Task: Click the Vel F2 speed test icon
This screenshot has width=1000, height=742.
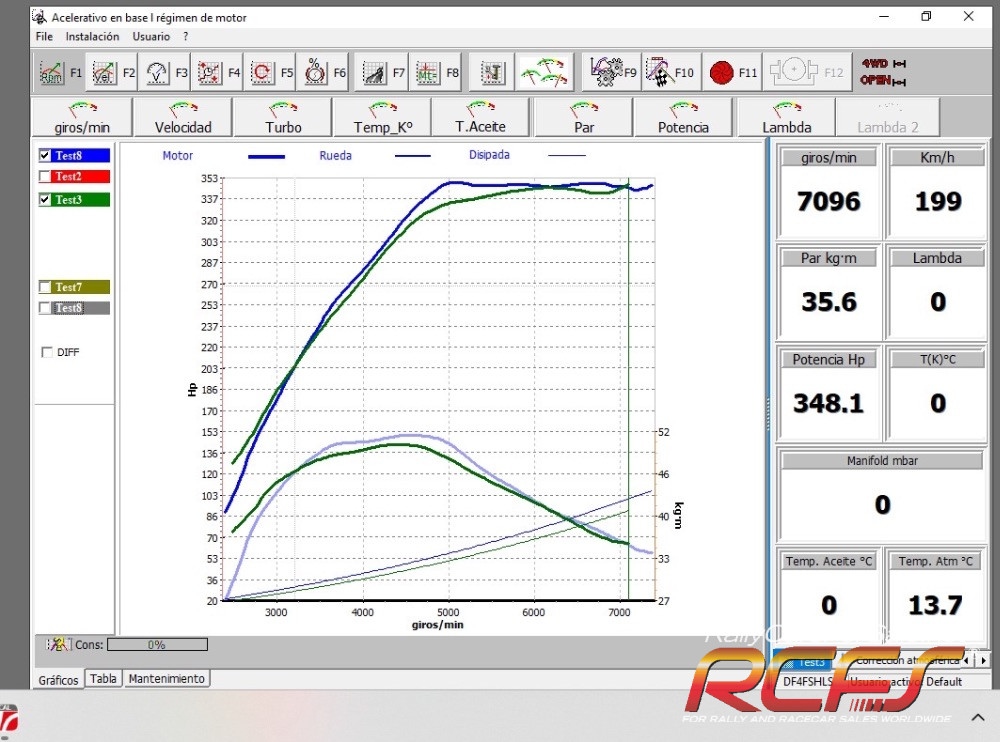Action: (x=104, y=72)
